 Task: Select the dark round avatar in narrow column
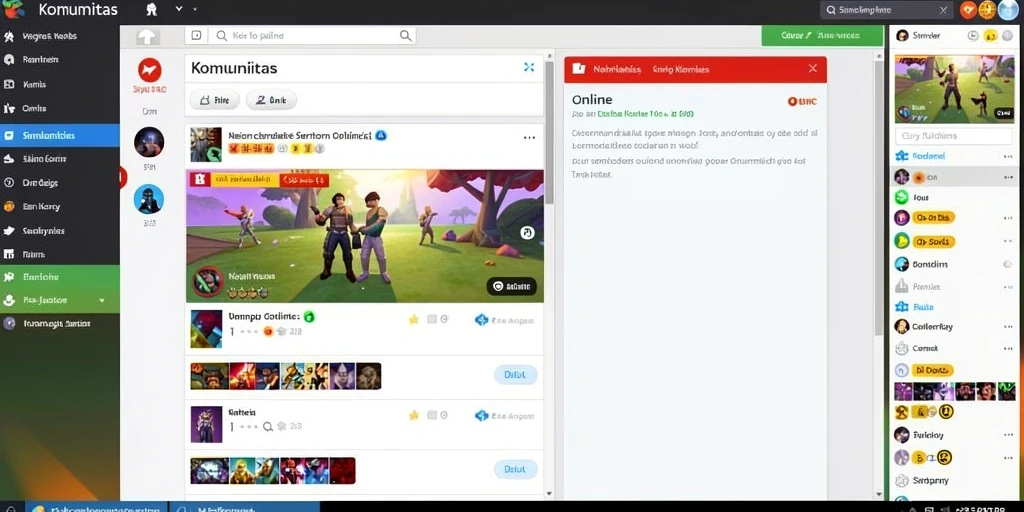pyautogui.click(x=149, y=142)
